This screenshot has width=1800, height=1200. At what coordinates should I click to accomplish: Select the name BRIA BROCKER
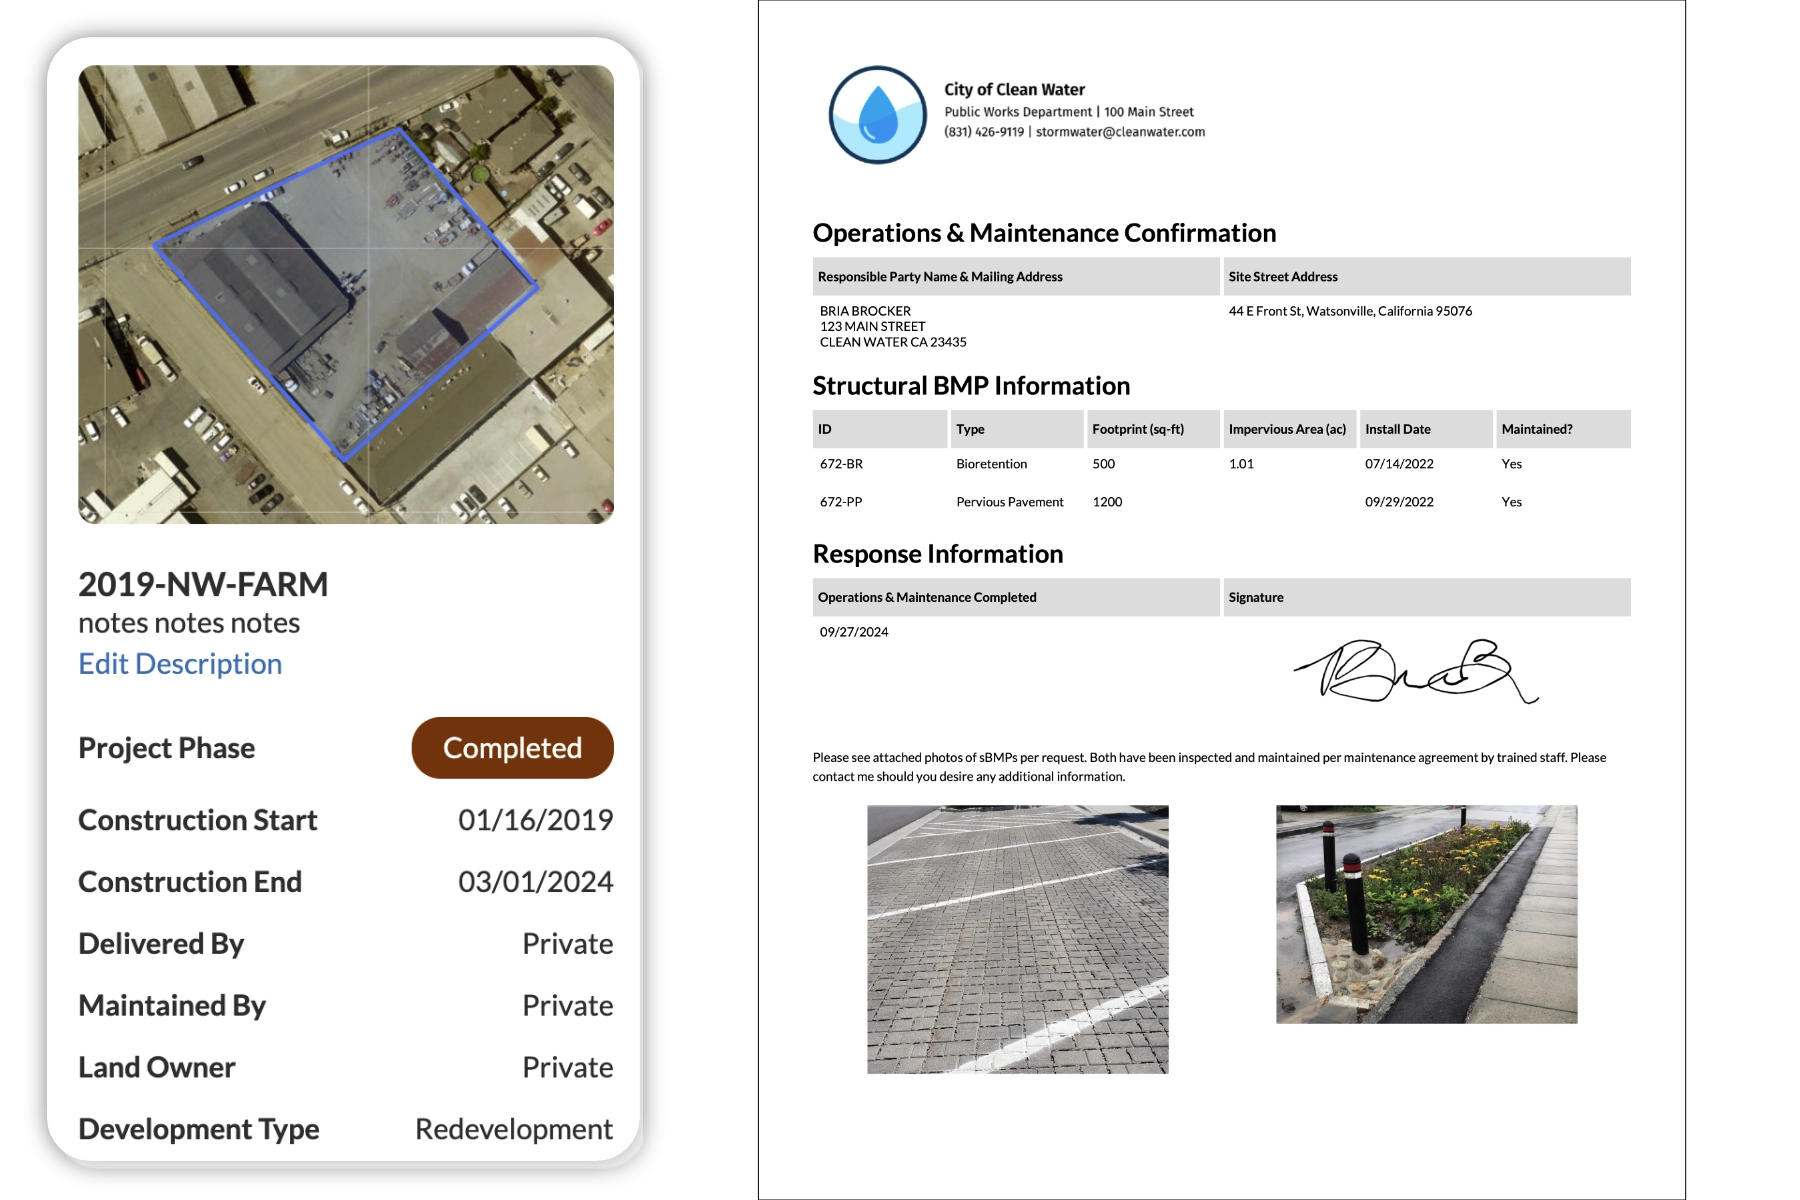coord(865,311)
